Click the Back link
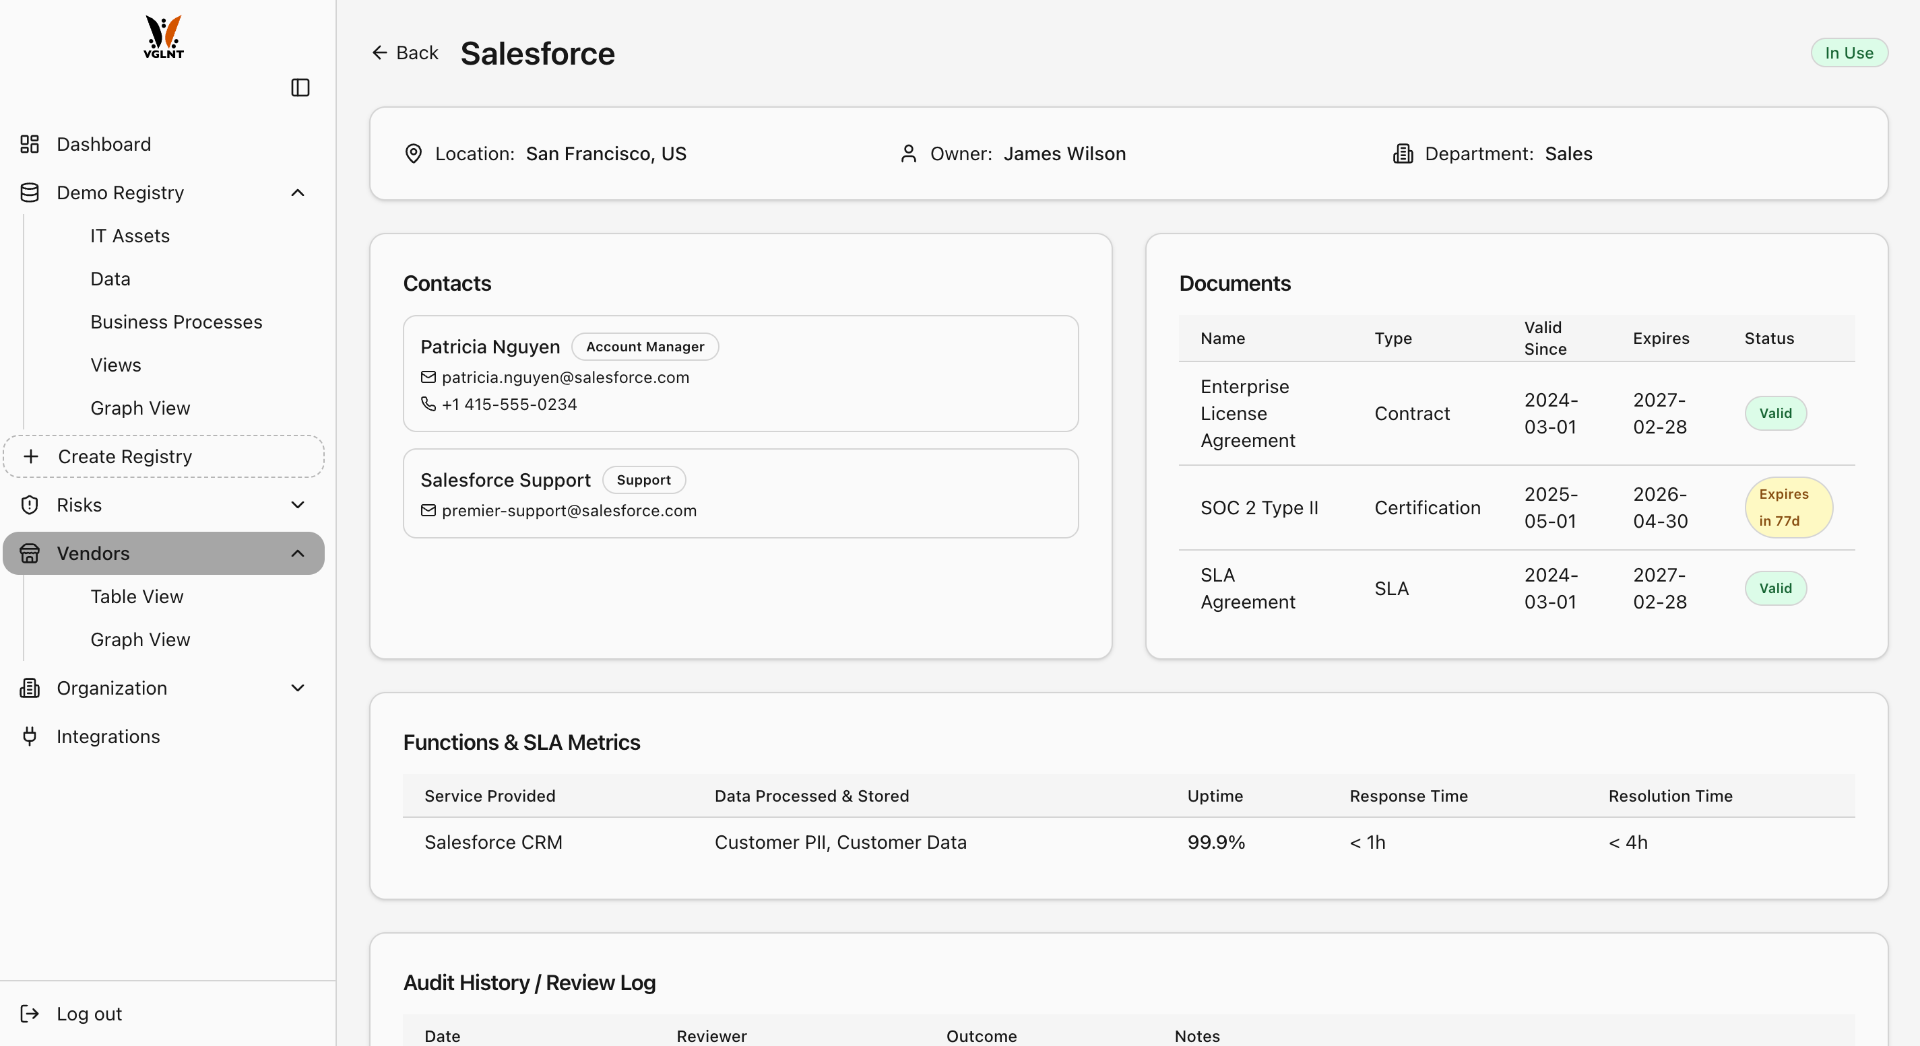 click(x=405, y=53)
